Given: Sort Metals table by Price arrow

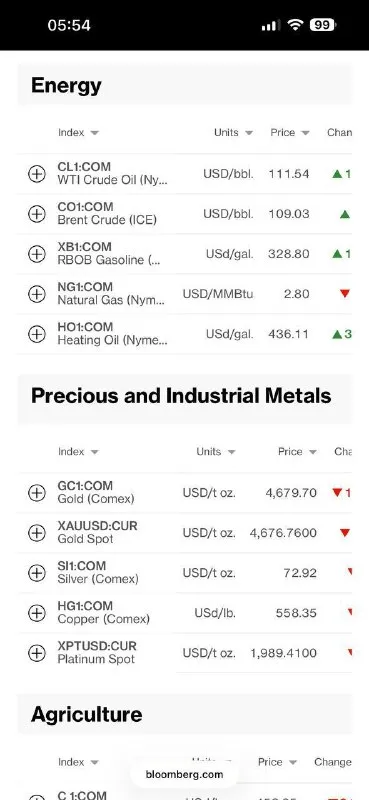Looking at the screenshot, I should pos(313,452).
